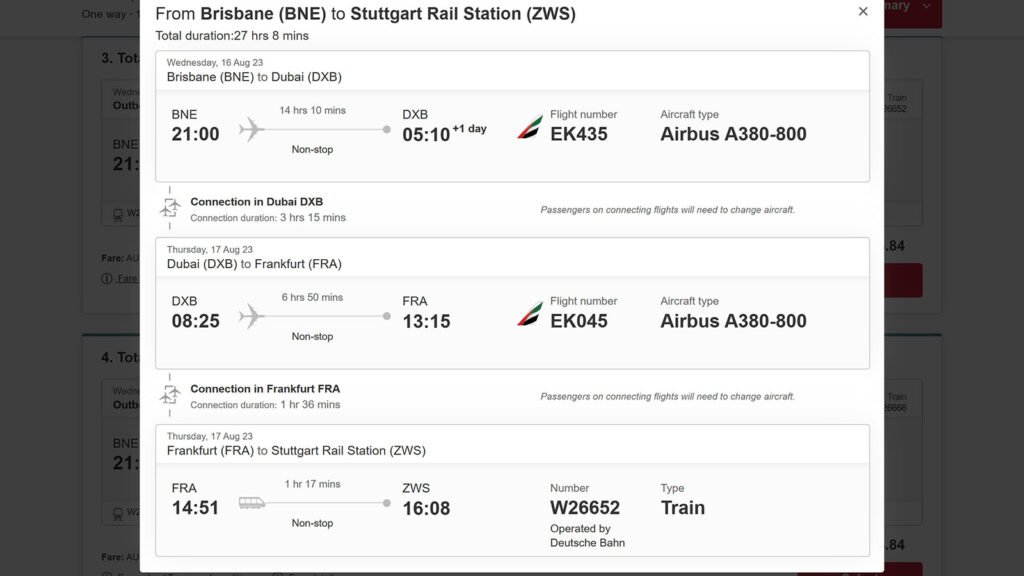Click the aircraft-change icon at Connection in Dubai DXB
The image size is (1024, 576).
170,207
